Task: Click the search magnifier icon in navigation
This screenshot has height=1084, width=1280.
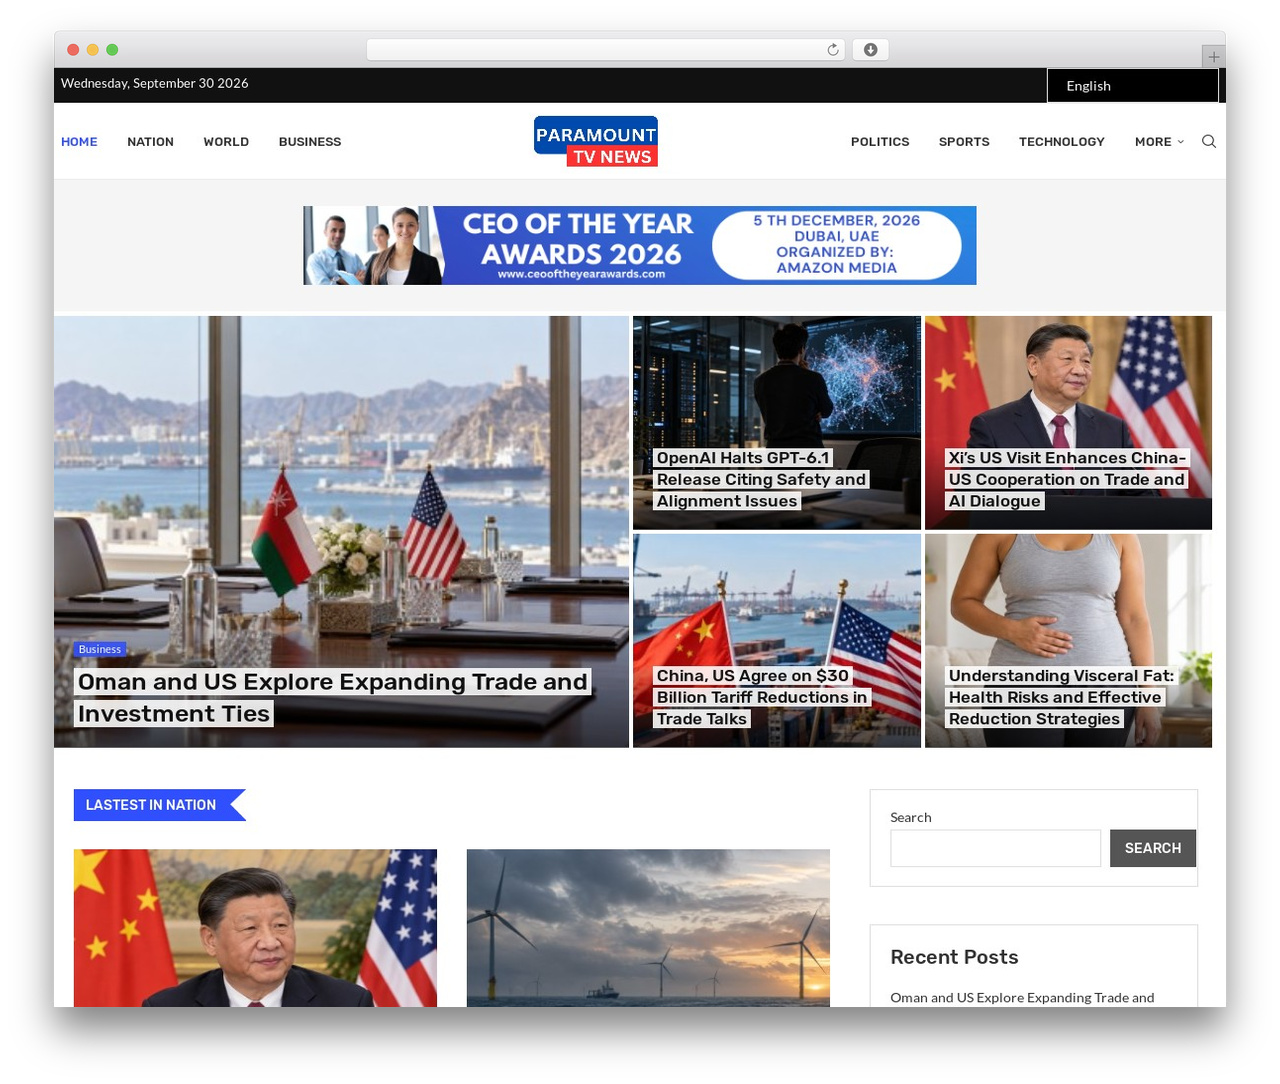Action: 1208,141
